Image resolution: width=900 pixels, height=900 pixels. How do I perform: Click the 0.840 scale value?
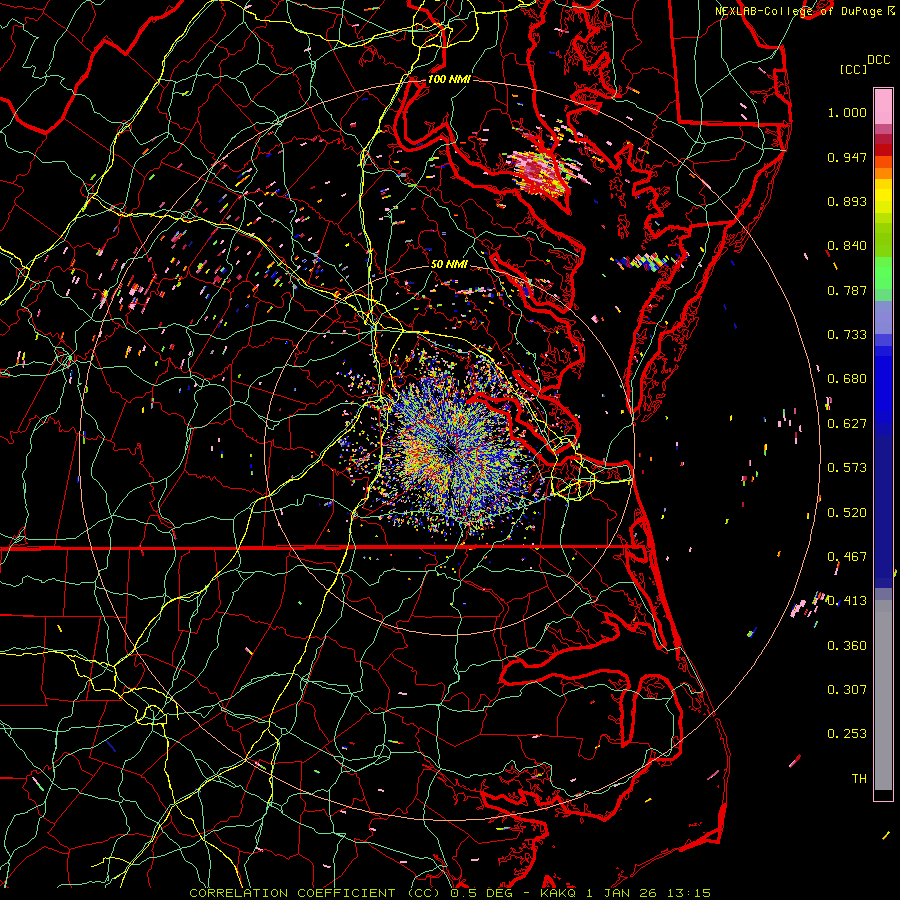tap(847, 246)
